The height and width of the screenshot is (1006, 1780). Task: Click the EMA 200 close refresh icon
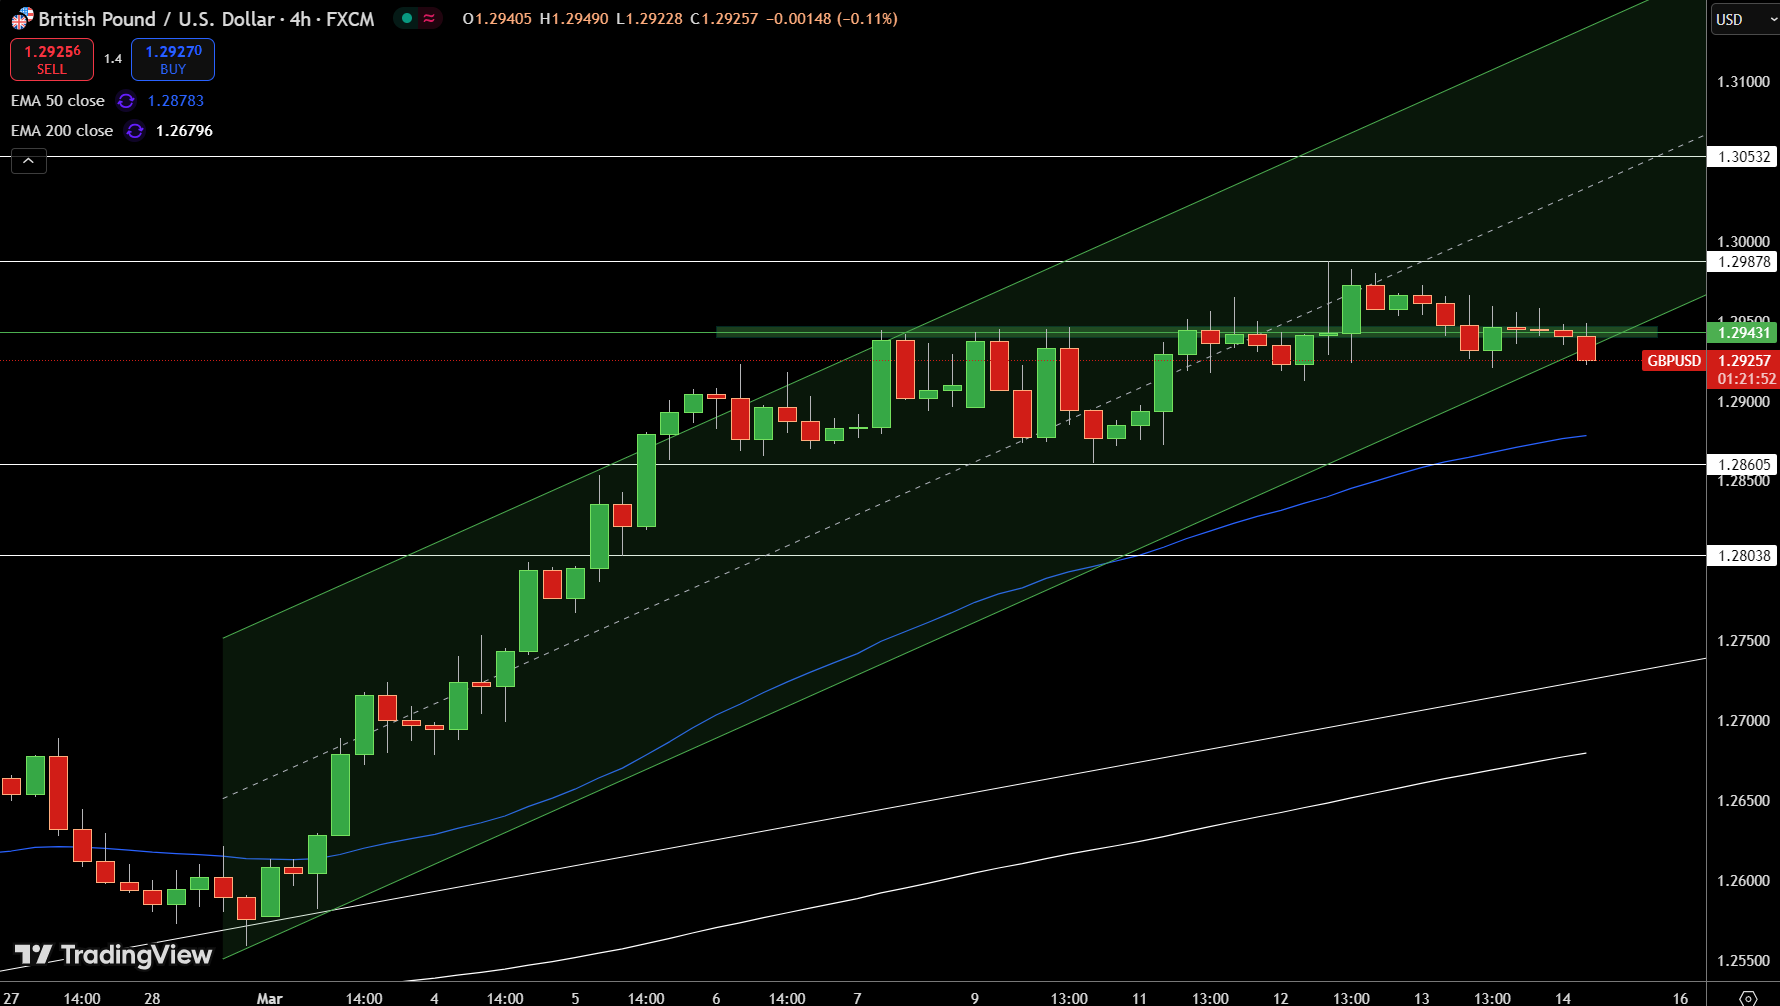coord(135,131)
